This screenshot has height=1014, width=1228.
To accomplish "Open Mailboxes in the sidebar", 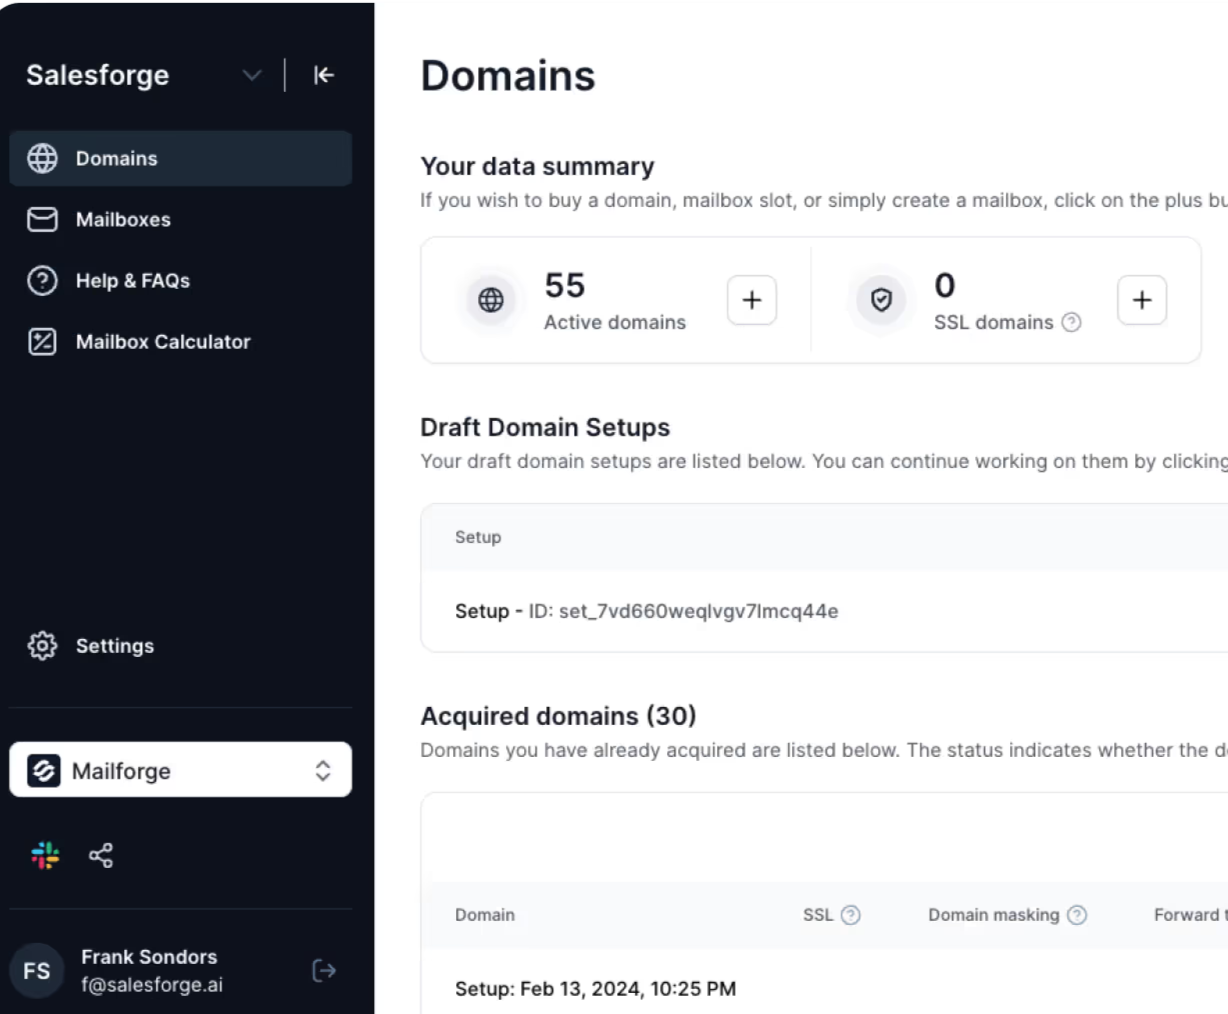I will (x=180, y=219).
